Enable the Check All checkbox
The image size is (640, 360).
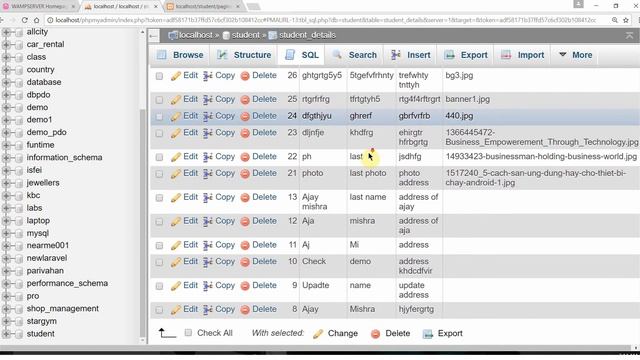[x=188, y=333]
